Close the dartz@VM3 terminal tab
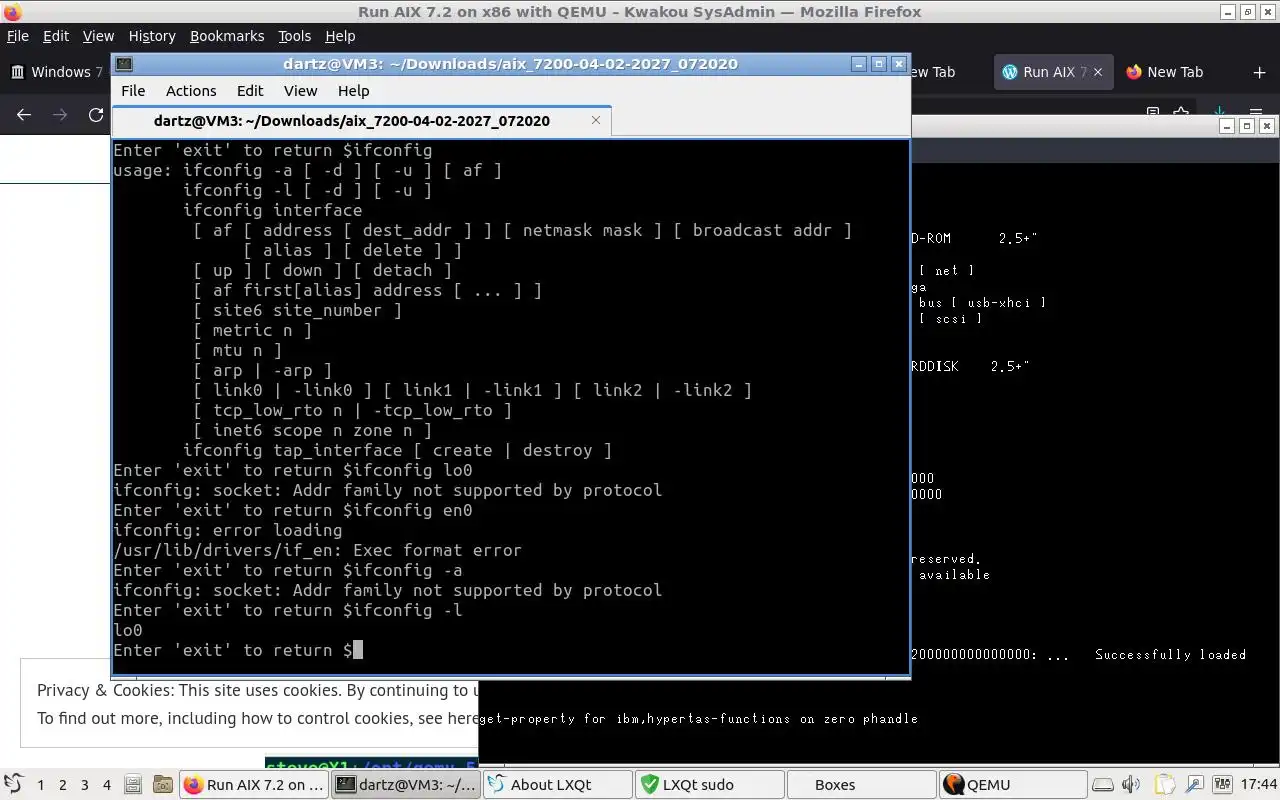Image resolution: width=1280 pixels, height=800 pixels. pyautogui.click(x=596, y=120)
